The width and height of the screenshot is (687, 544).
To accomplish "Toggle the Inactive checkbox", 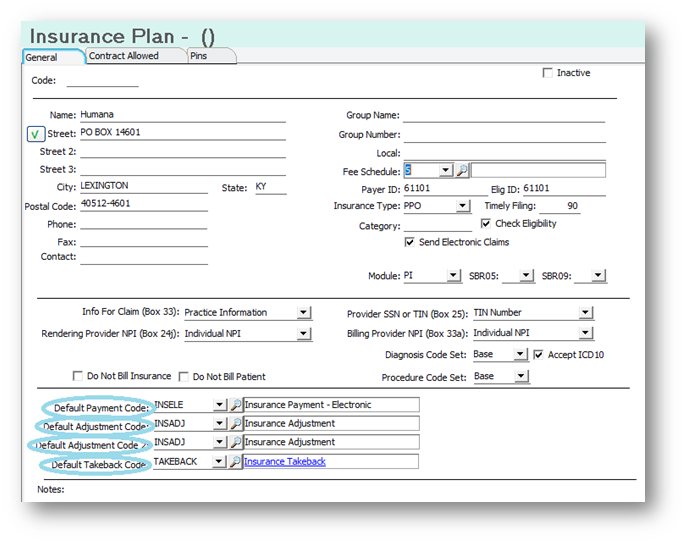I will [x=547, y=73].
